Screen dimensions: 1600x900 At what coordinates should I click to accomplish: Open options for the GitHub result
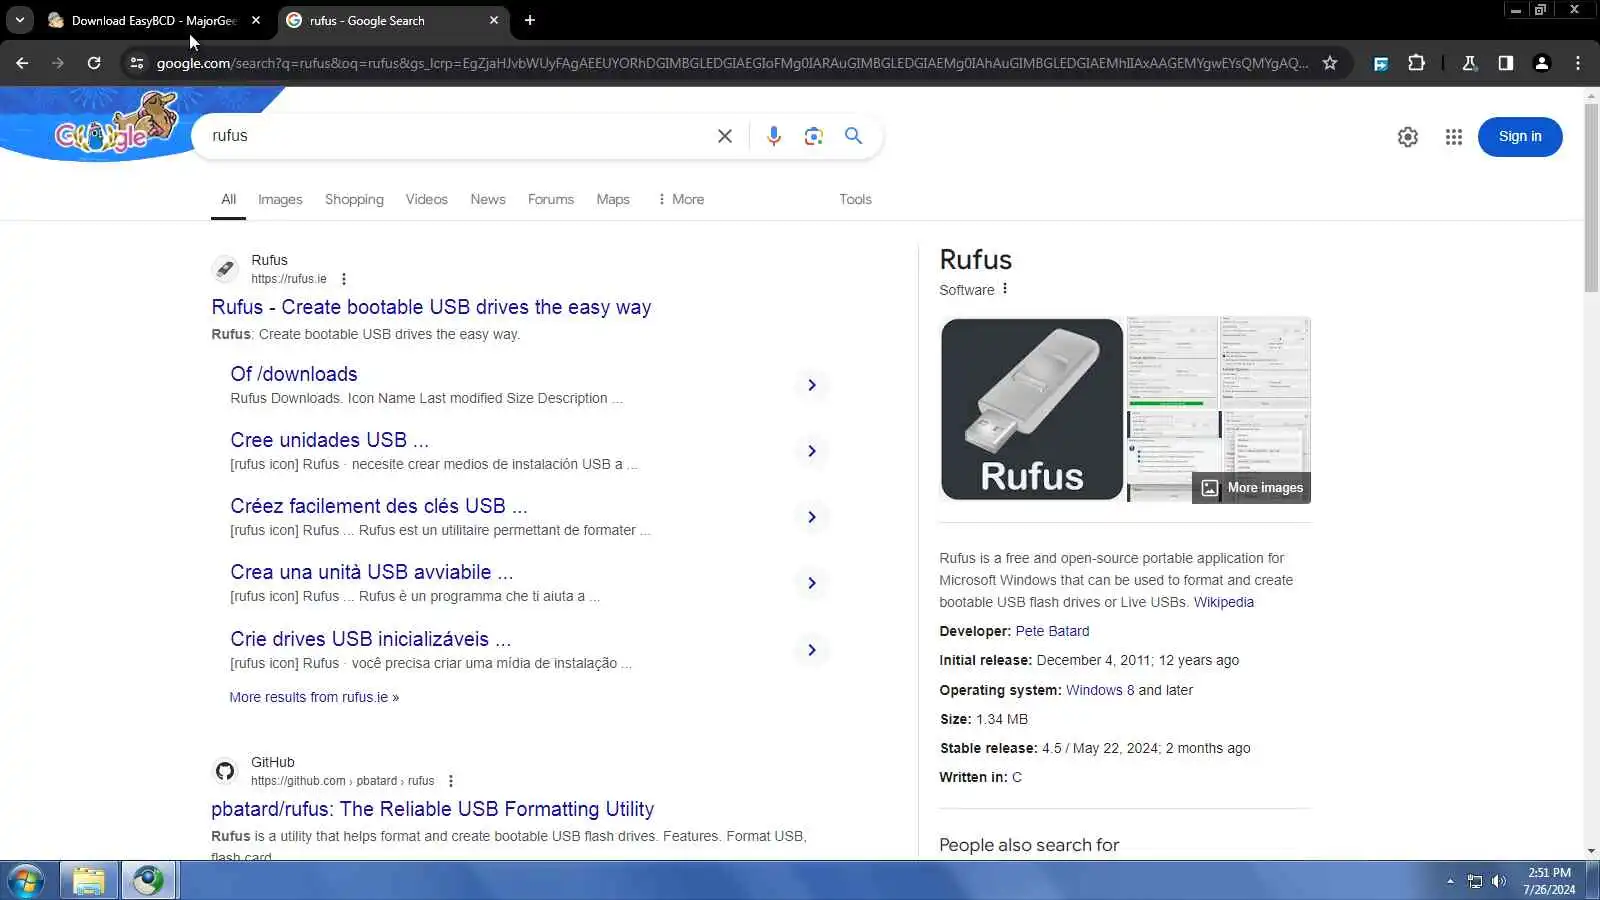pos(451,781)
